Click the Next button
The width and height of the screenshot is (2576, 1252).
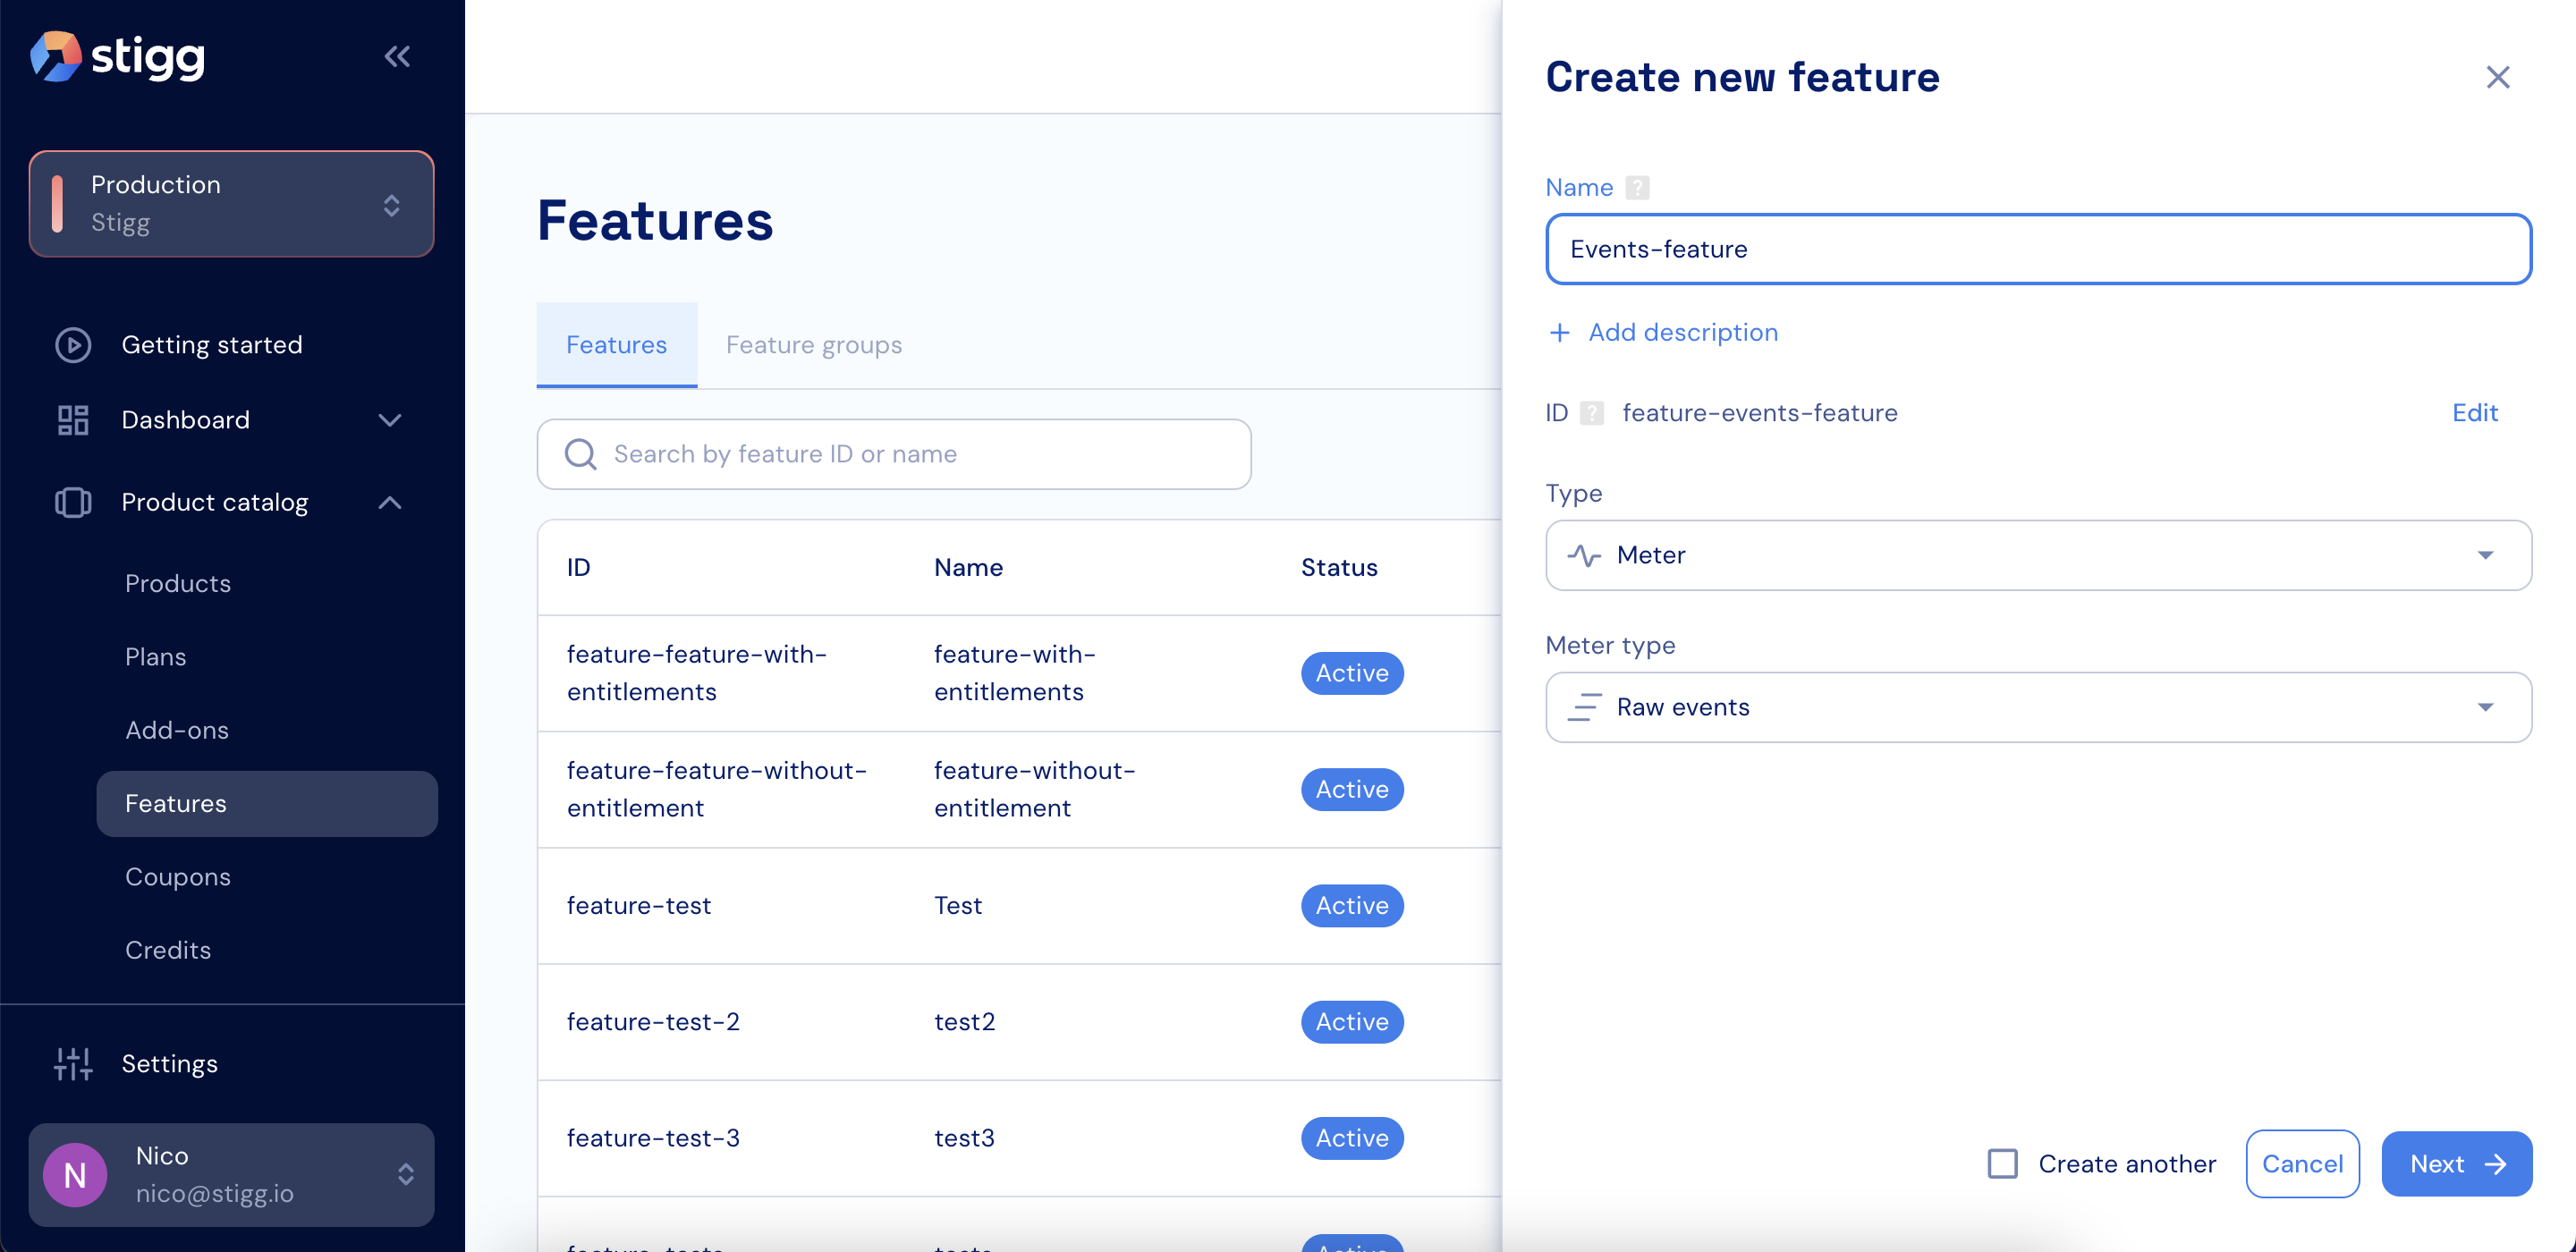click(2456, 1163)
